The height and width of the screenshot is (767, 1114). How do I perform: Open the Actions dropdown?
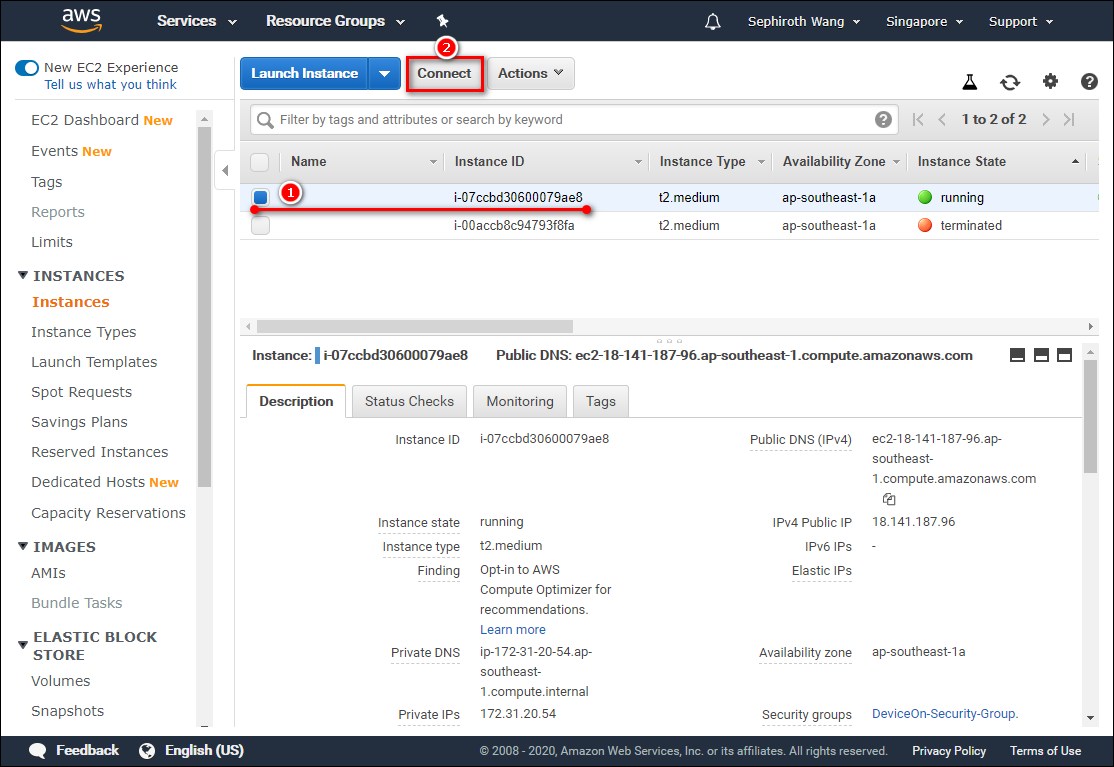coord(530,73)
